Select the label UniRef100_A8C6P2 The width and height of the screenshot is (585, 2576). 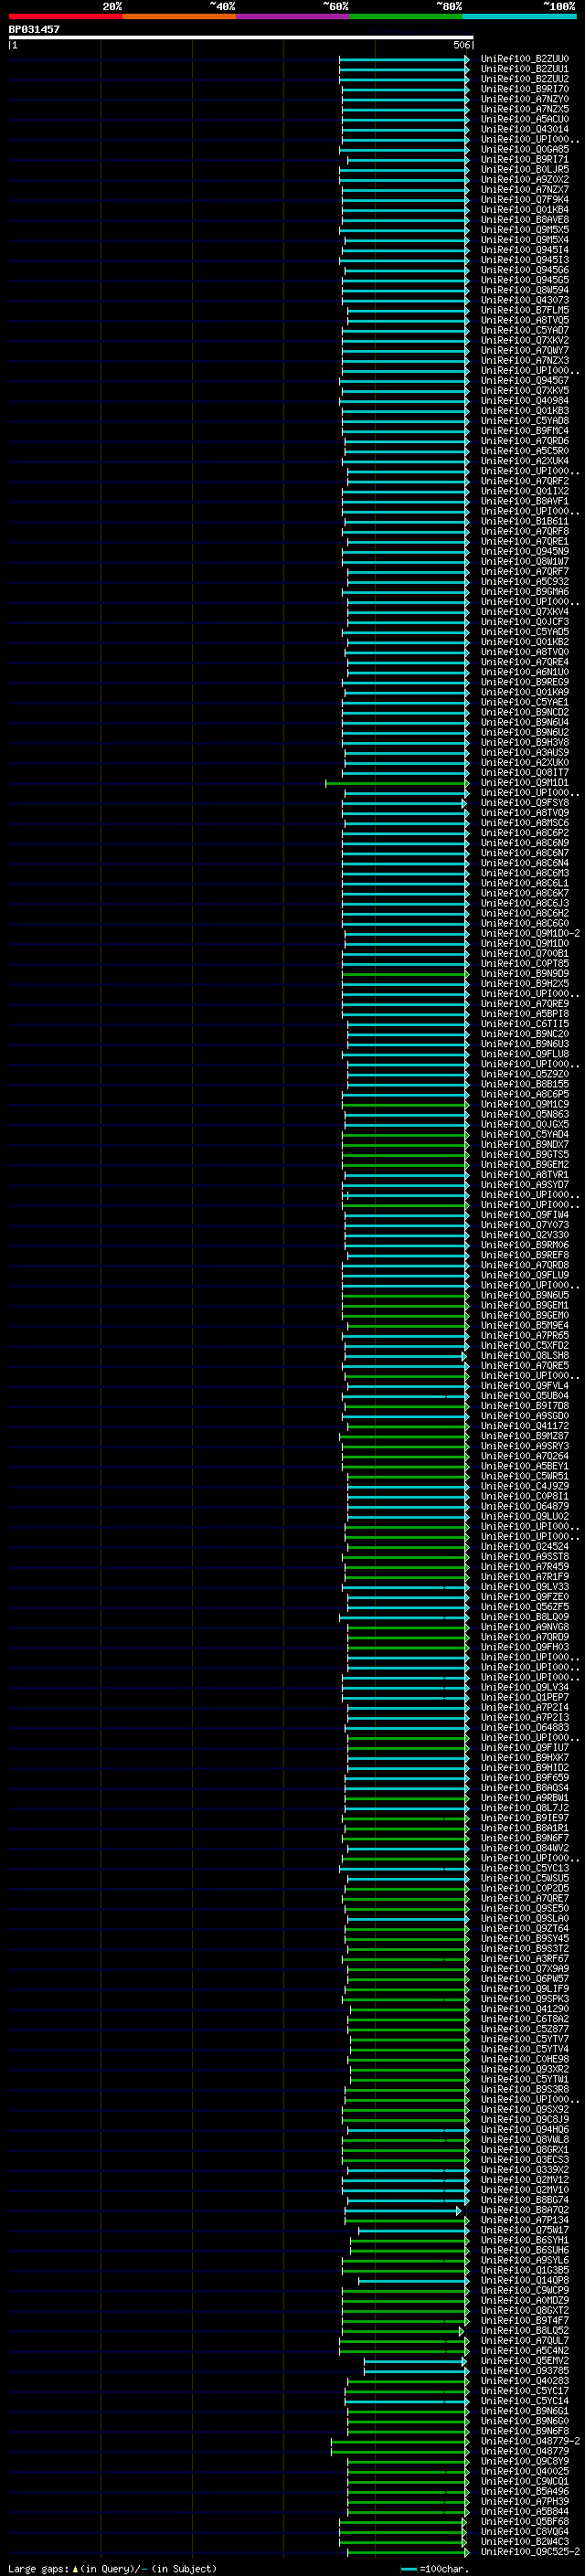click(524, 833)
